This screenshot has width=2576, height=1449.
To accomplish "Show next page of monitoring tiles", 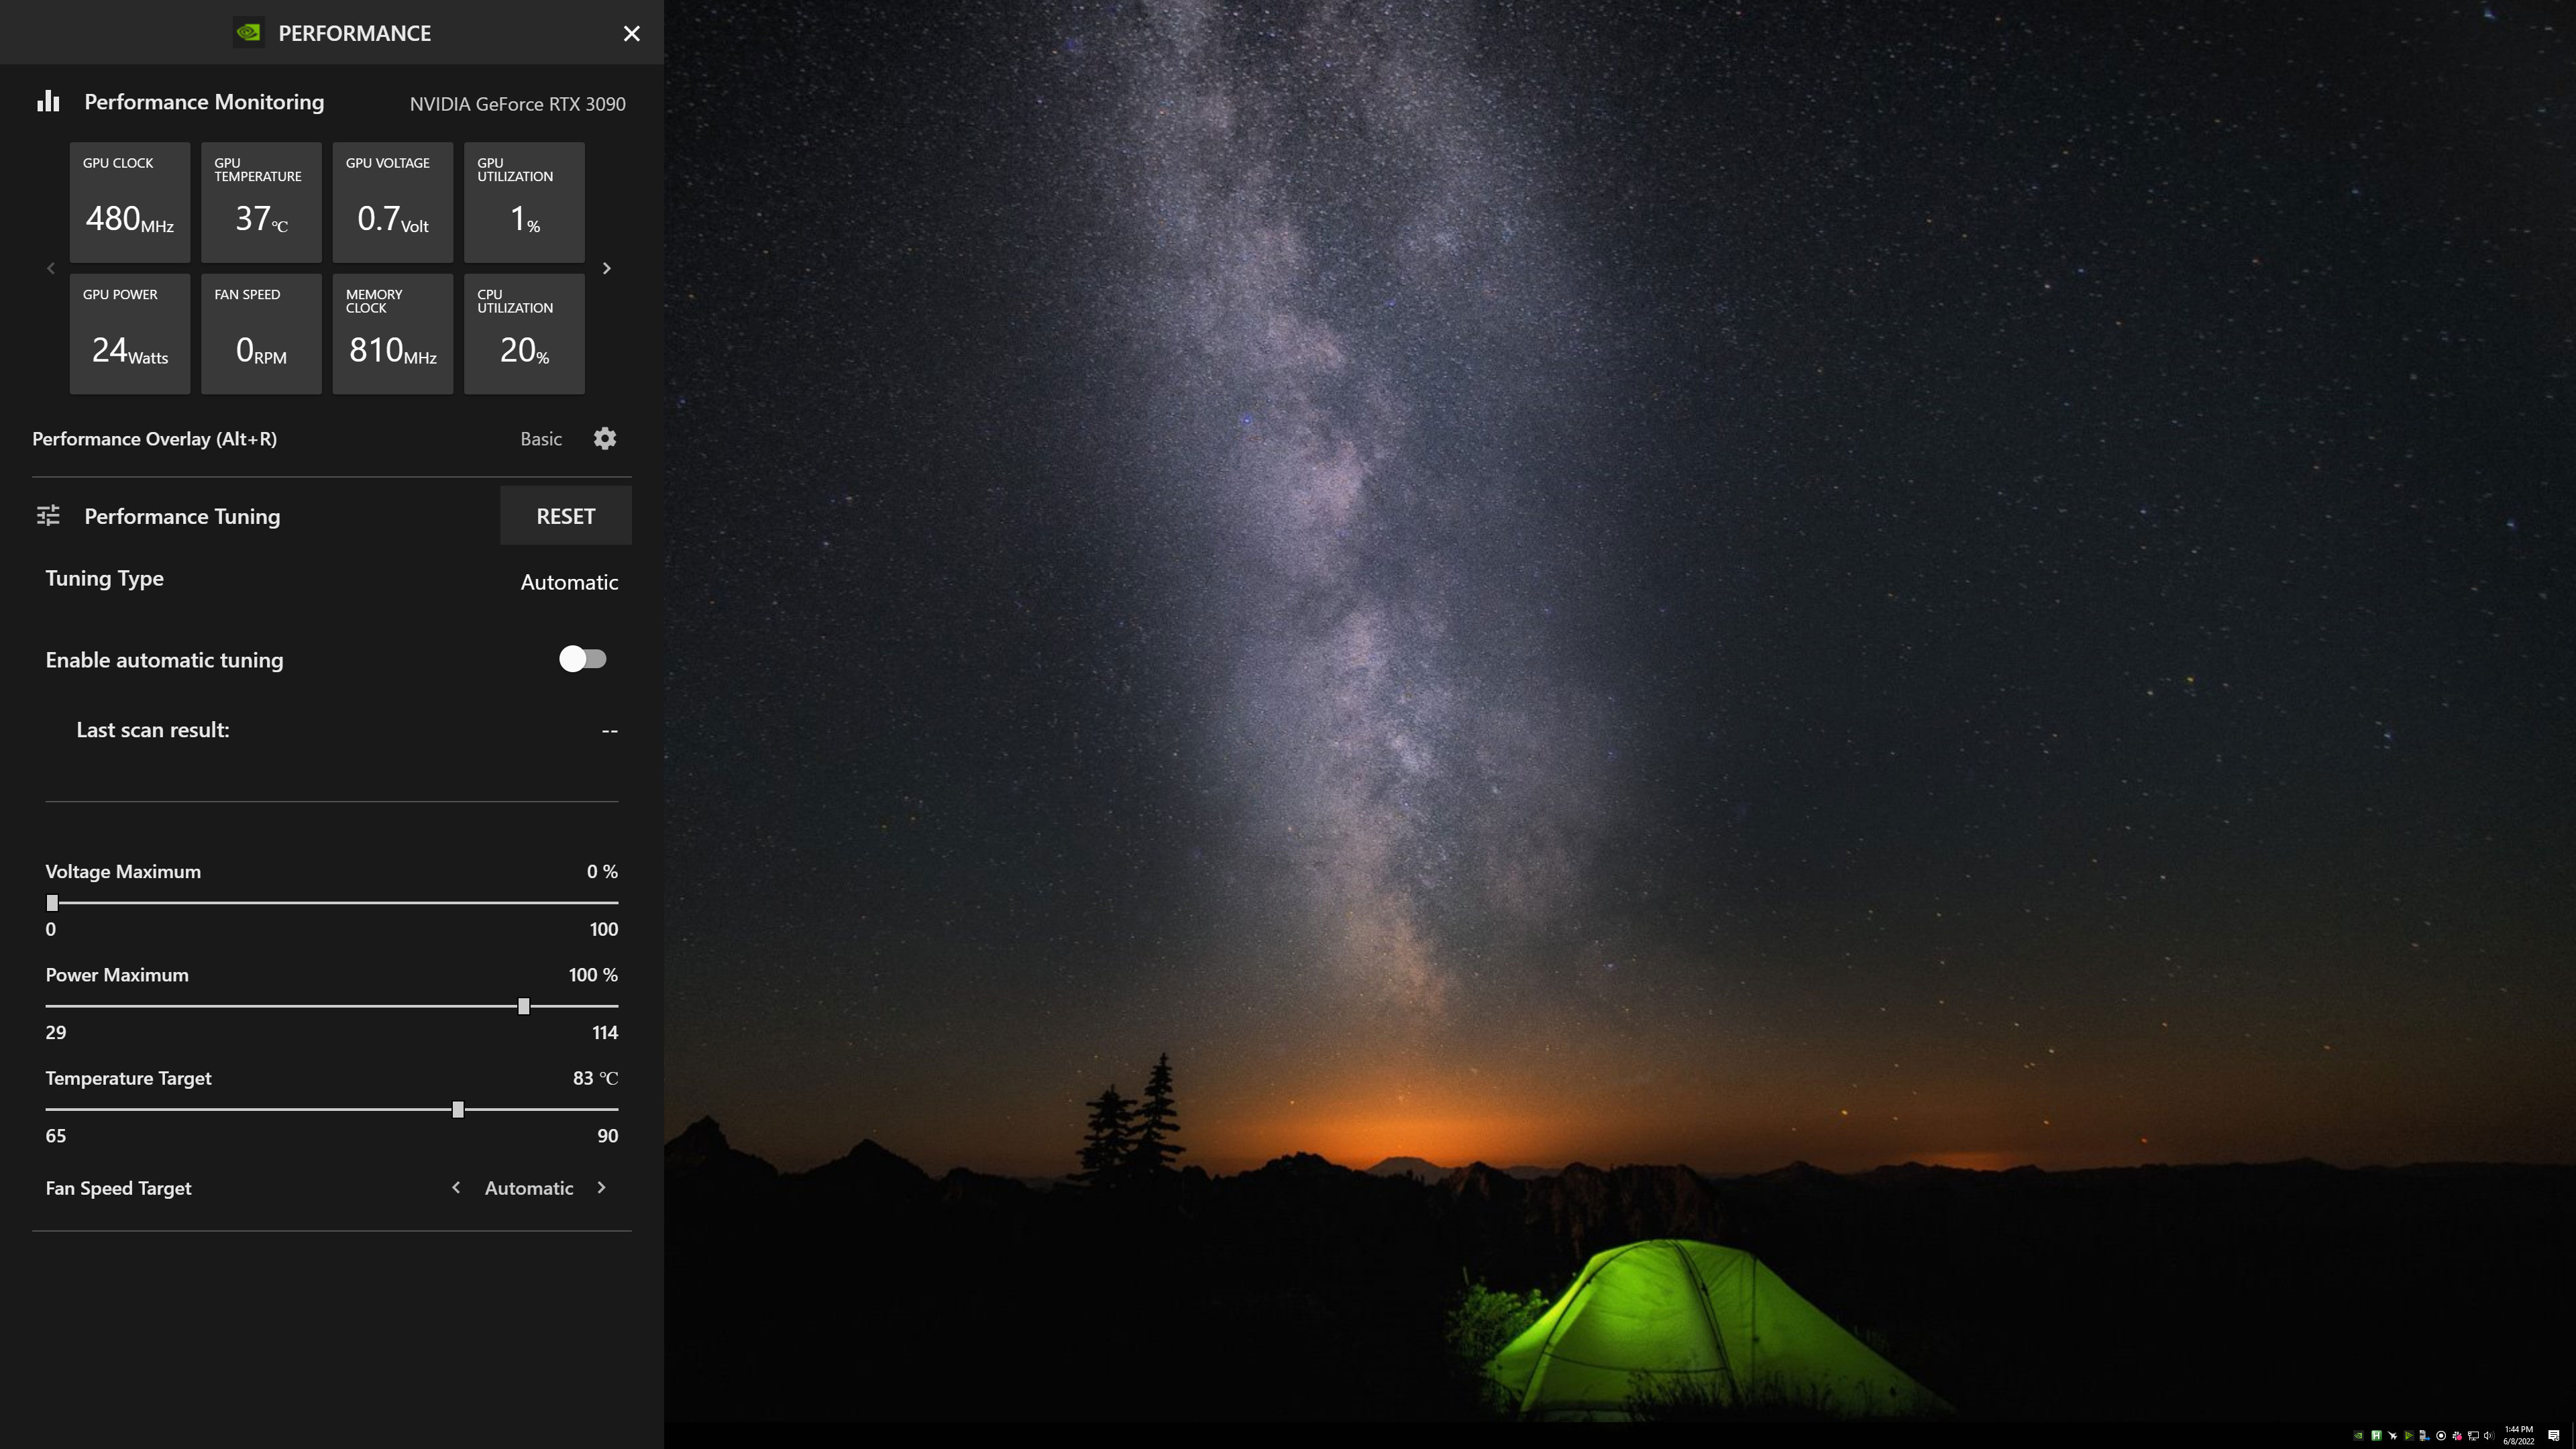I will click(606, 268).
